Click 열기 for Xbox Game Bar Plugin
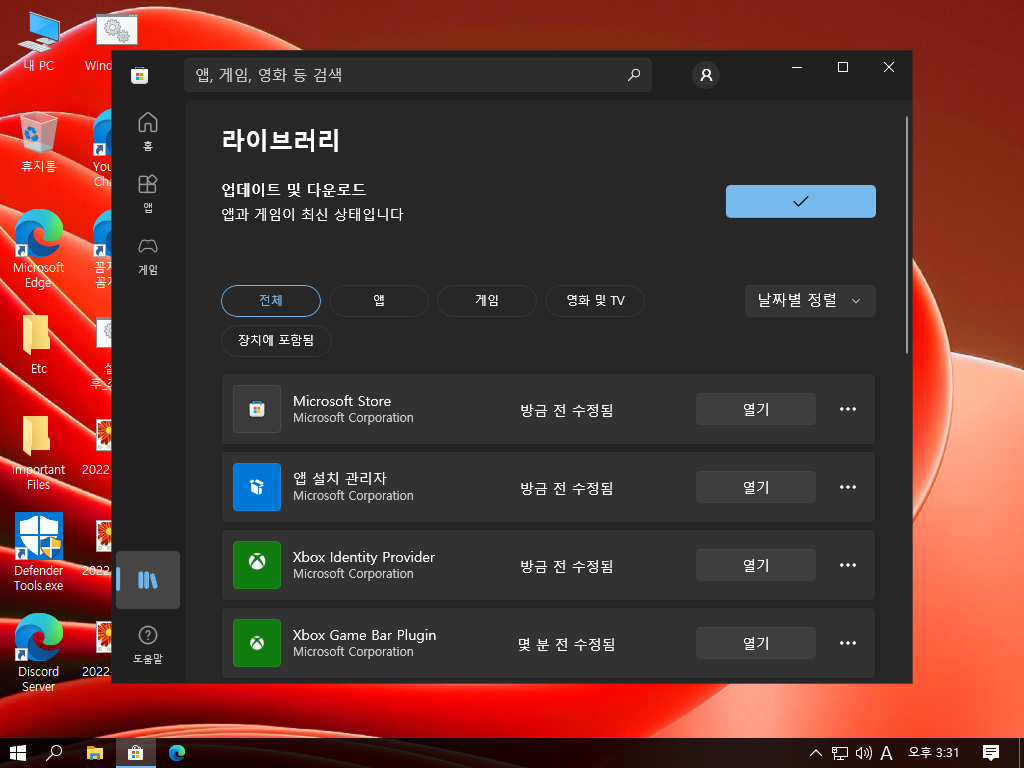Image resolution: width=1024 pixels, height=768 pixels. click(x=756, y=643)
